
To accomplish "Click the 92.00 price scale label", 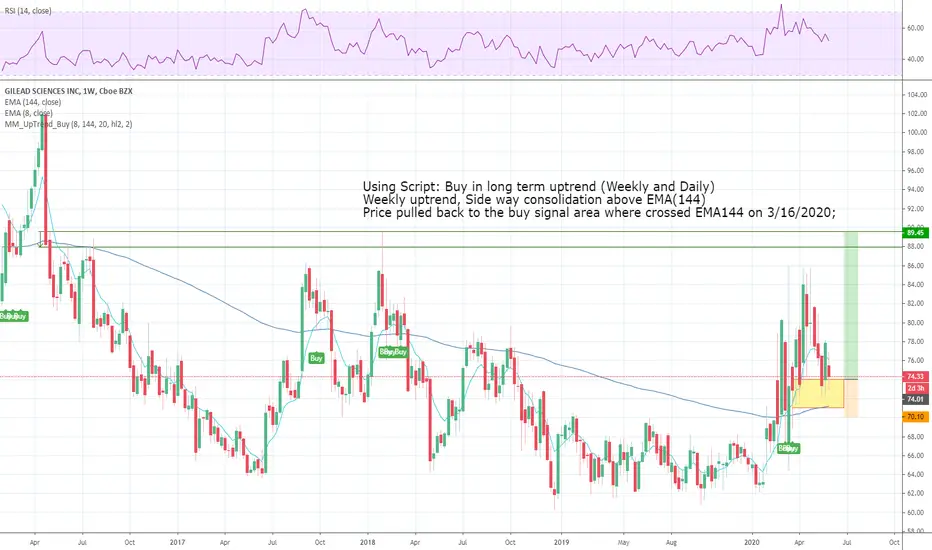I will (917, 209).
